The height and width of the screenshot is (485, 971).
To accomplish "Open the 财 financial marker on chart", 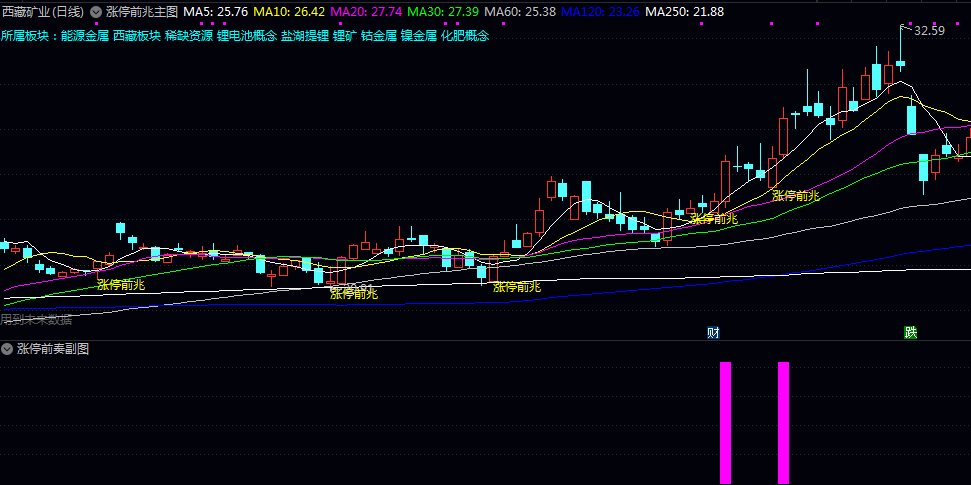I will tap(713, 333).
